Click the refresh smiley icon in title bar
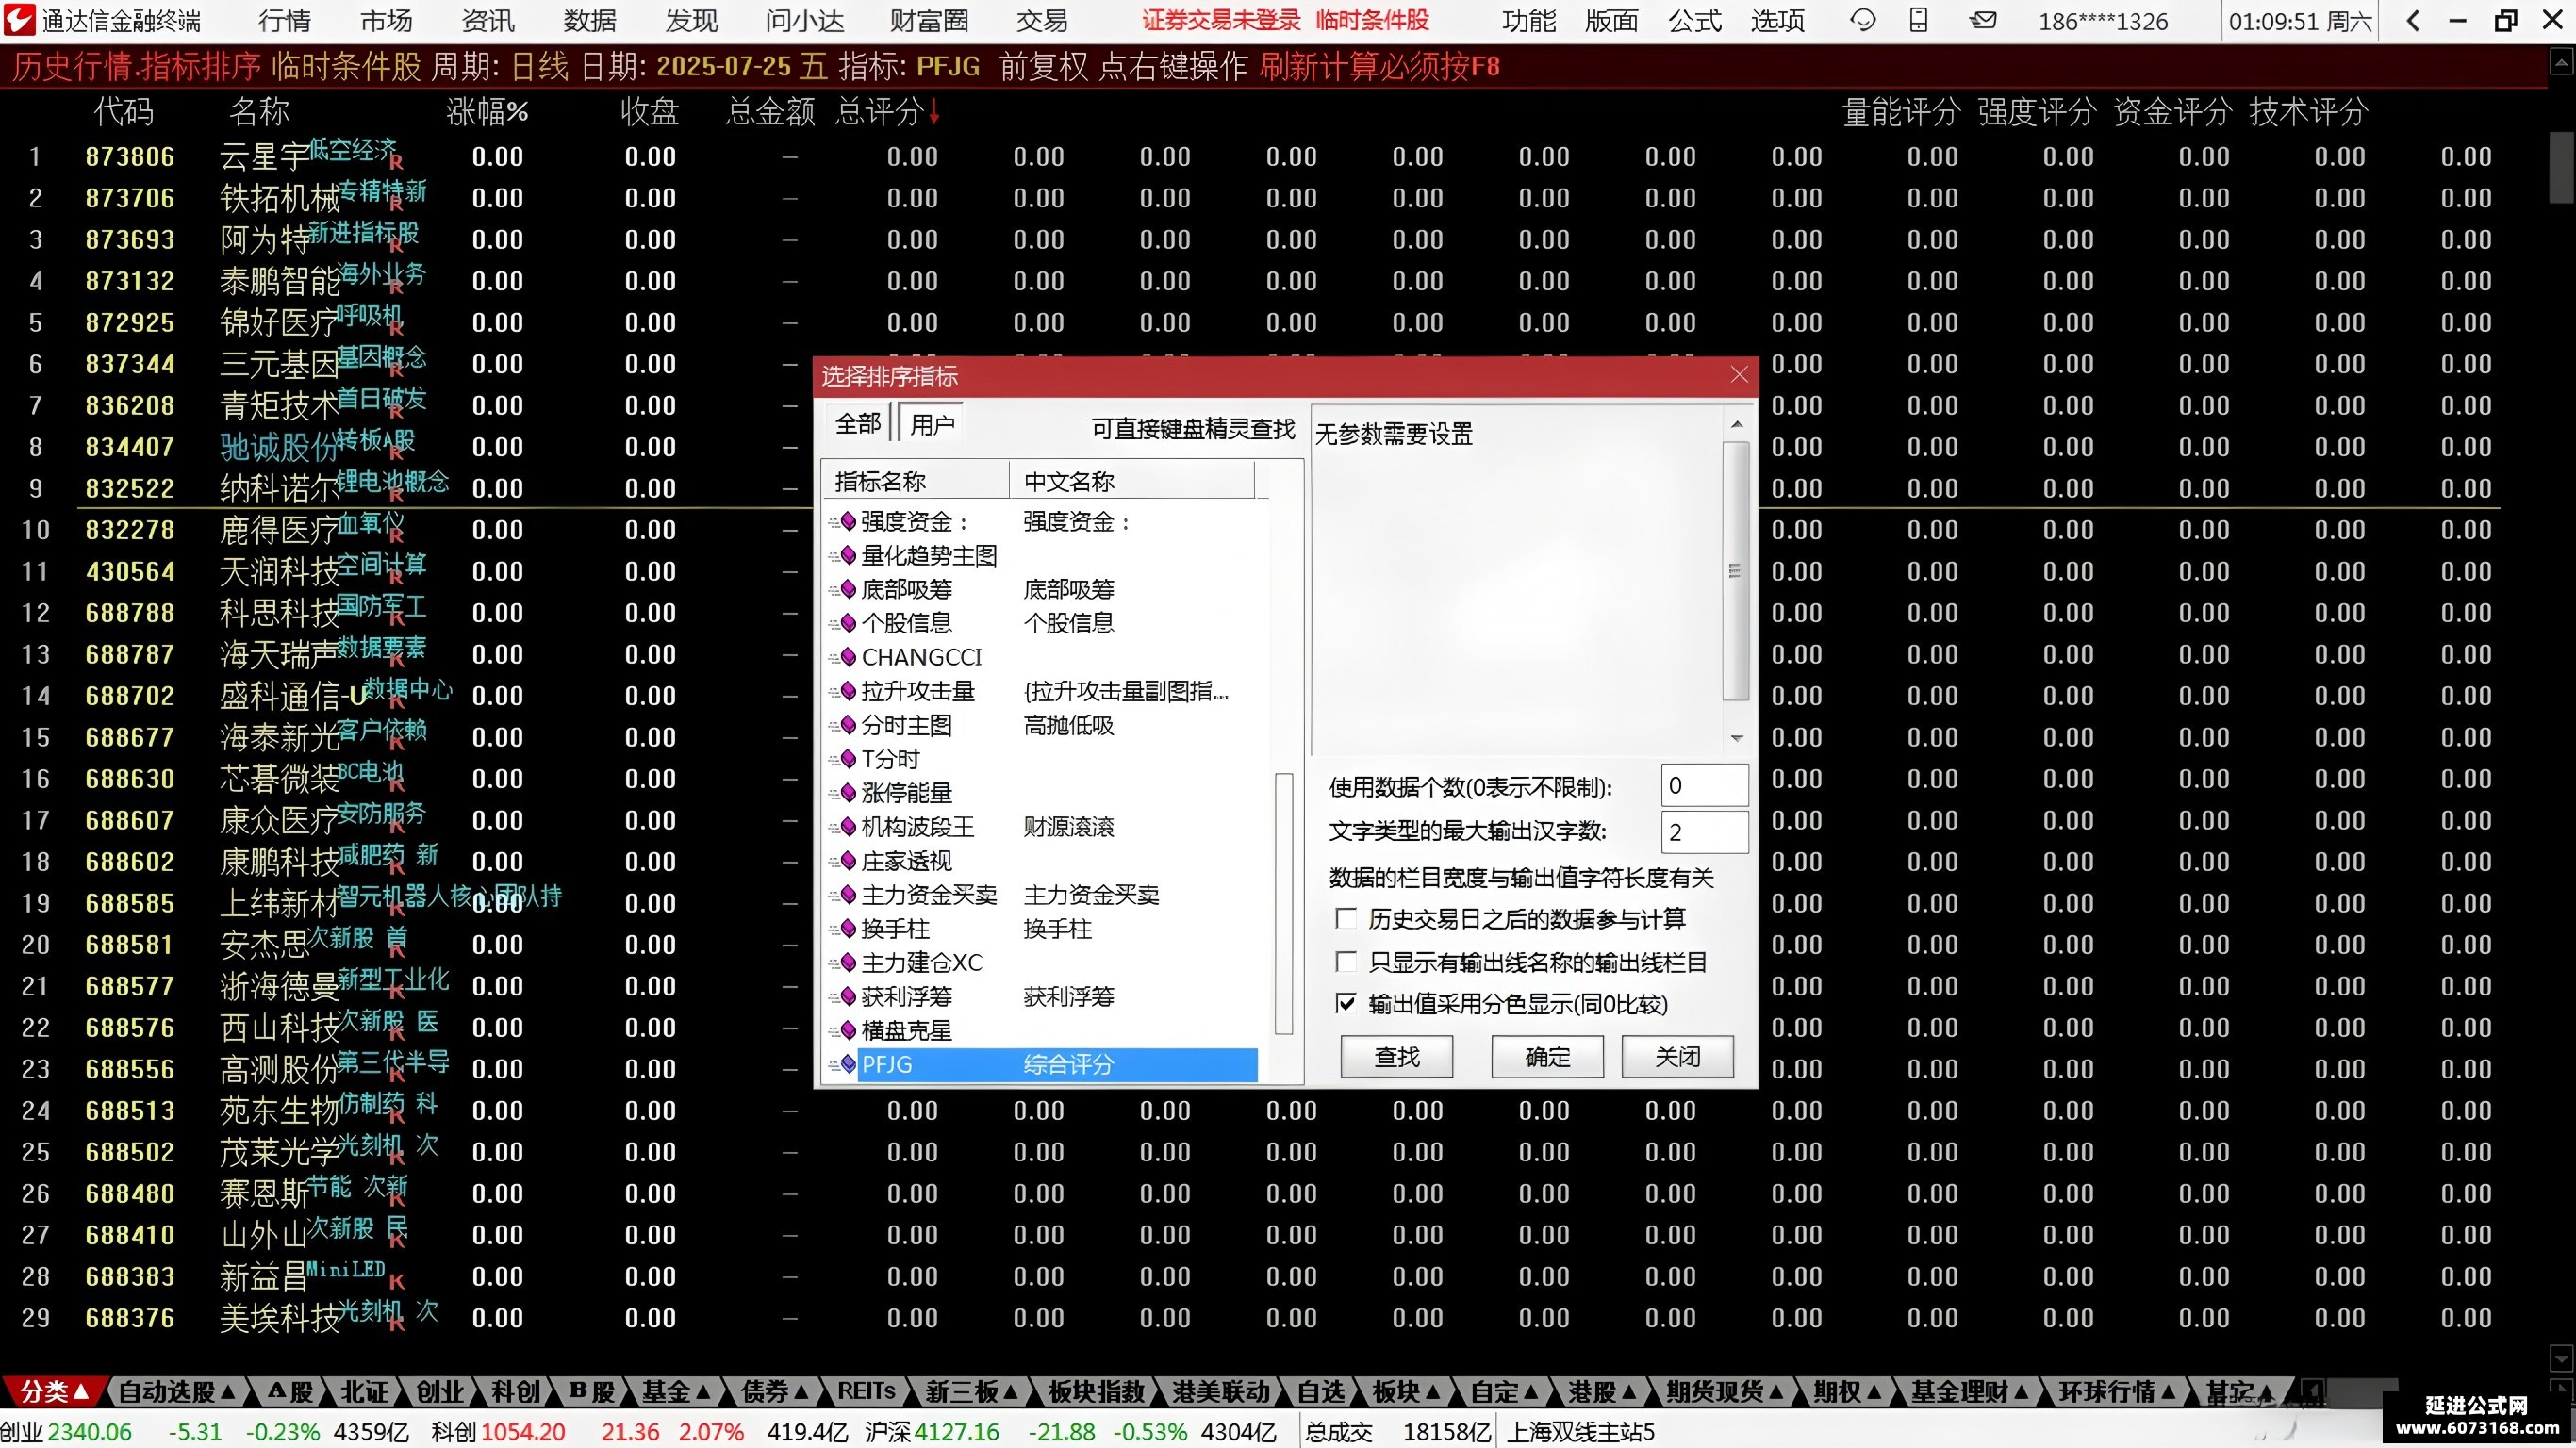The height and width of the screenshot is (1448, 2576). (1863, 20)
